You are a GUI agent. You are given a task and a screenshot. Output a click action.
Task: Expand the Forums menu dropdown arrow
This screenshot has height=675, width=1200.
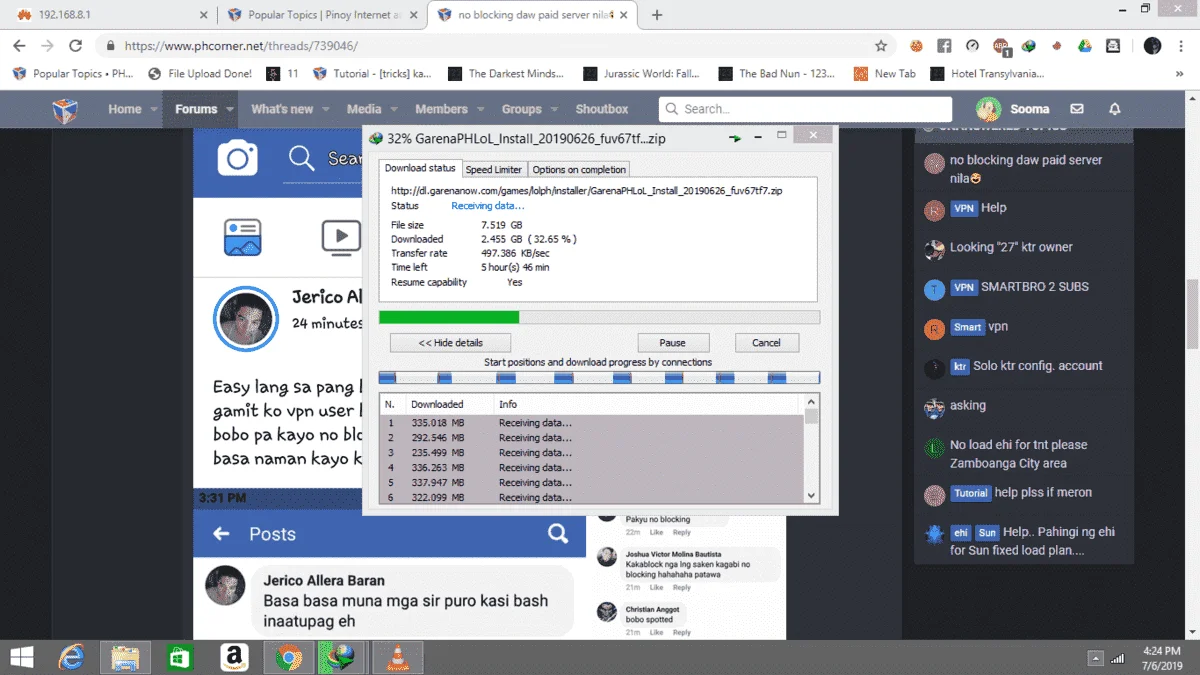[x=230, y=110]
